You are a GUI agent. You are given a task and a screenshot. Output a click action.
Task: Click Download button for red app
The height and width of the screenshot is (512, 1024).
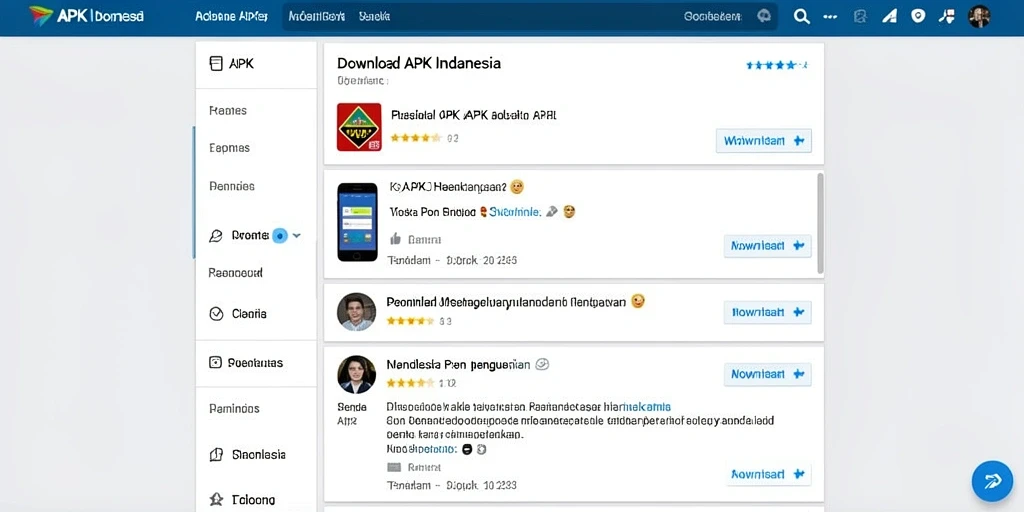763,140
